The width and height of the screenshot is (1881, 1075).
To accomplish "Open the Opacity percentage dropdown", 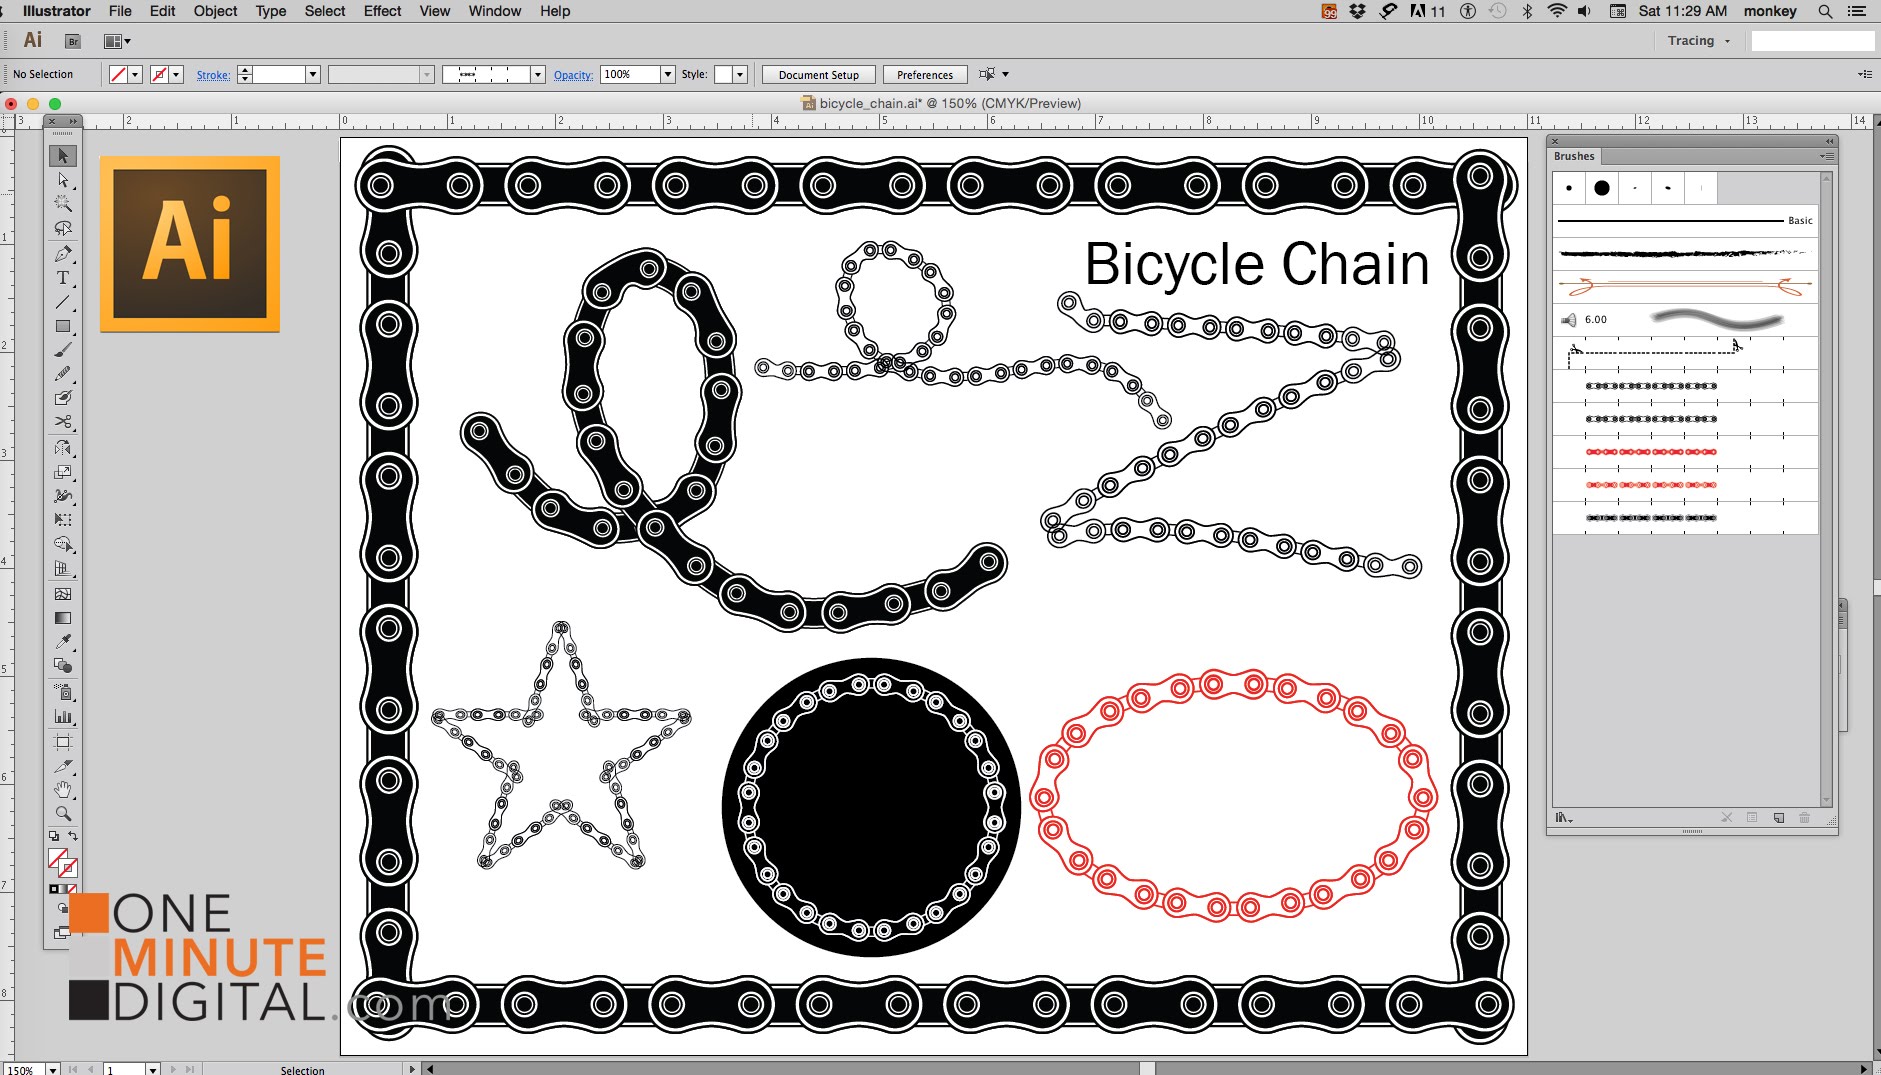I will tap(665, 74).
